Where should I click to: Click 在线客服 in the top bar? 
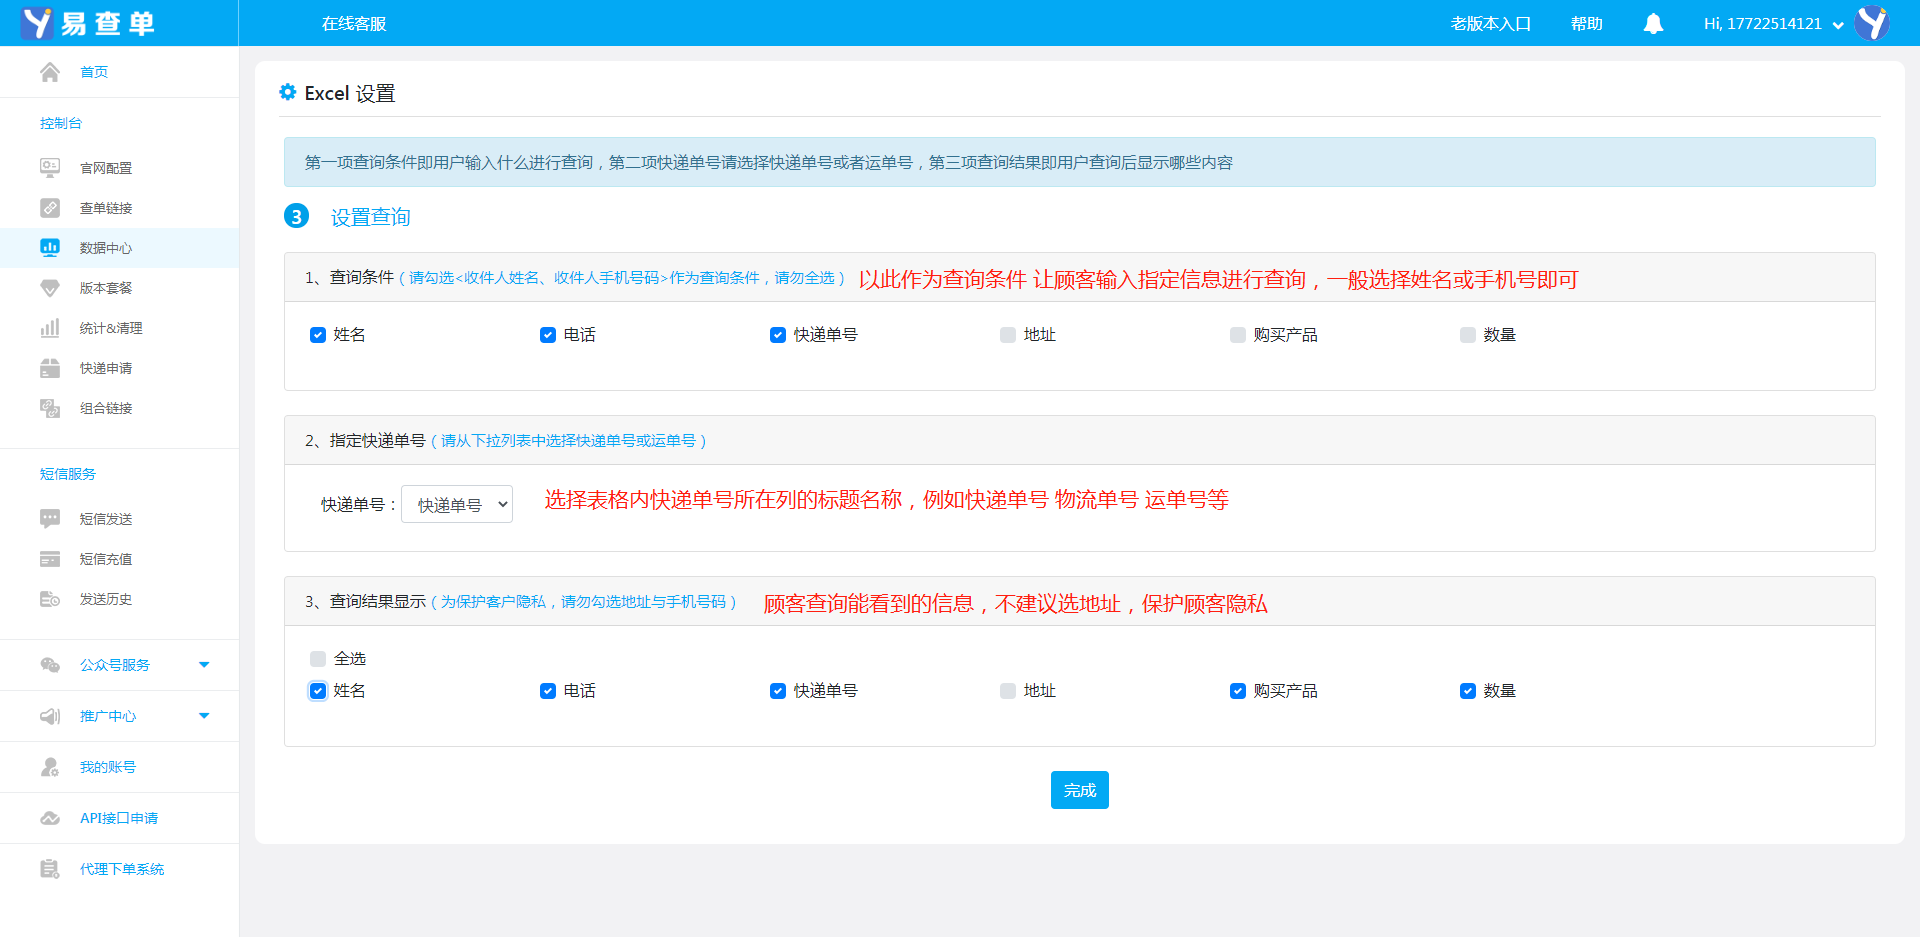point(354,24)
